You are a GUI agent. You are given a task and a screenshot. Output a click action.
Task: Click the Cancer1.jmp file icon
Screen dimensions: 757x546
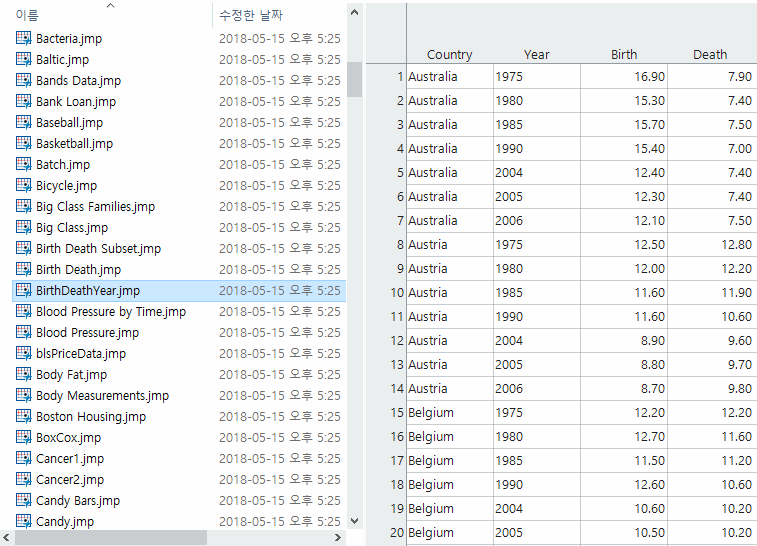click(x=24, y=458)
